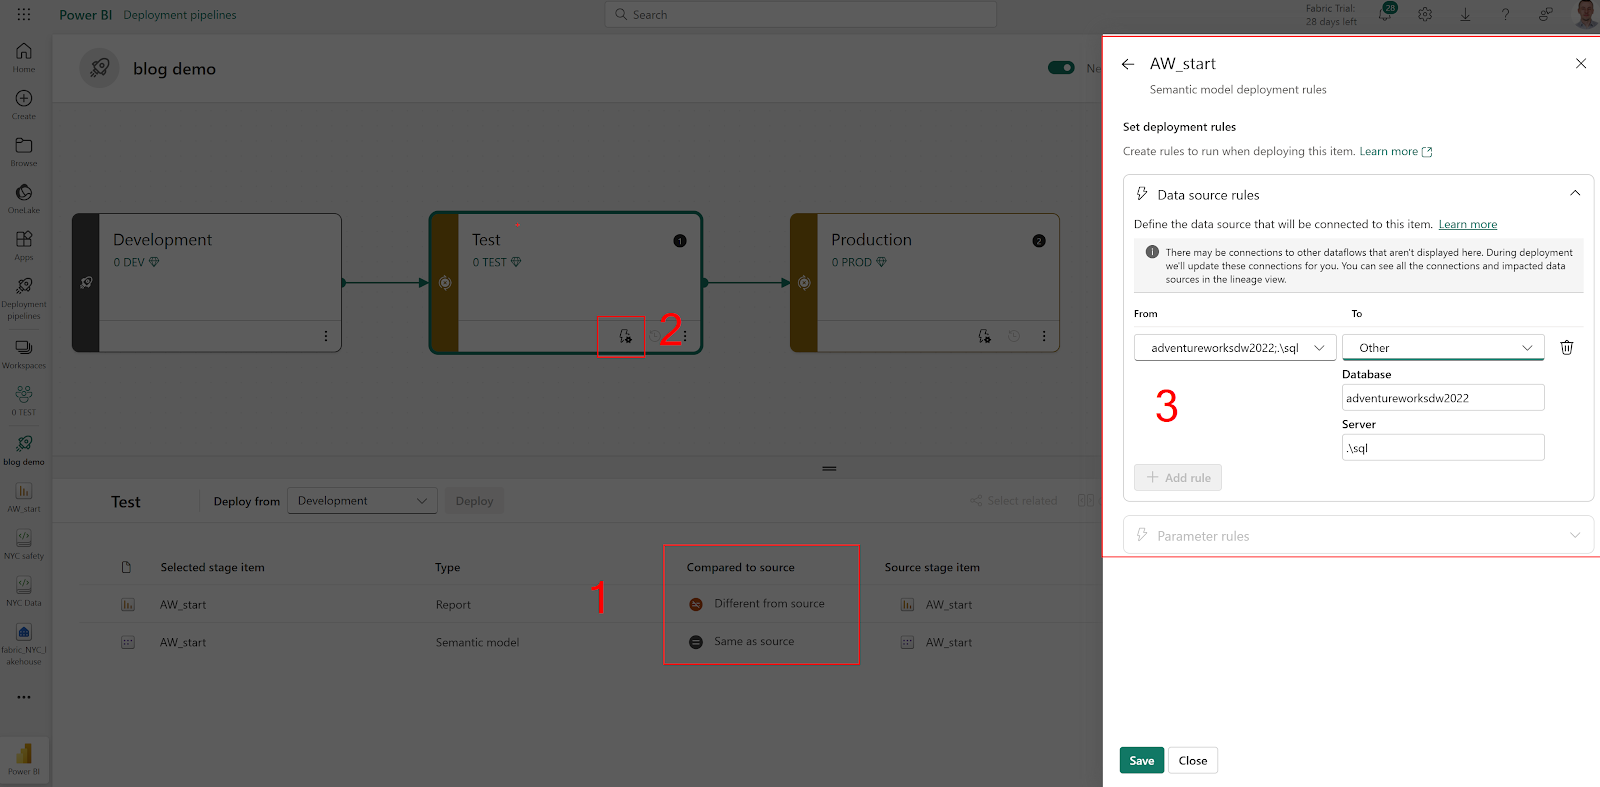Open Deploy from Development dropdown

362,501
